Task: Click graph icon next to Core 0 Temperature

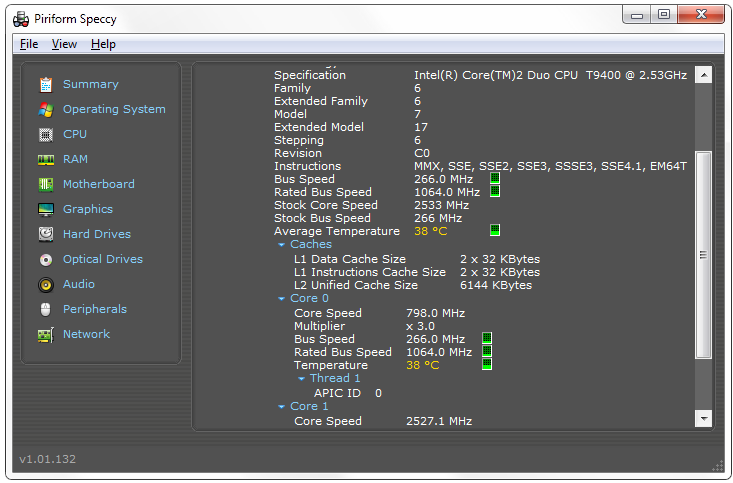Action: [487, 364]
